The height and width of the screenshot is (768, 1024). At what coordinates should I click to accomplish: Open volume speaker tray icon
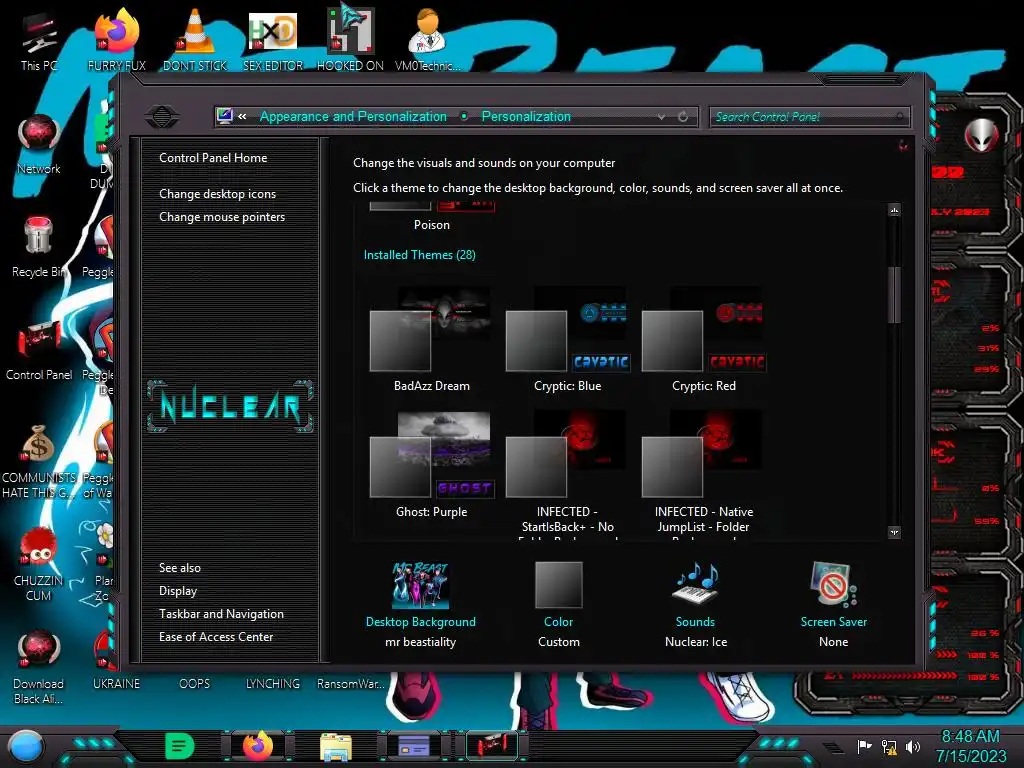(912, 746)
